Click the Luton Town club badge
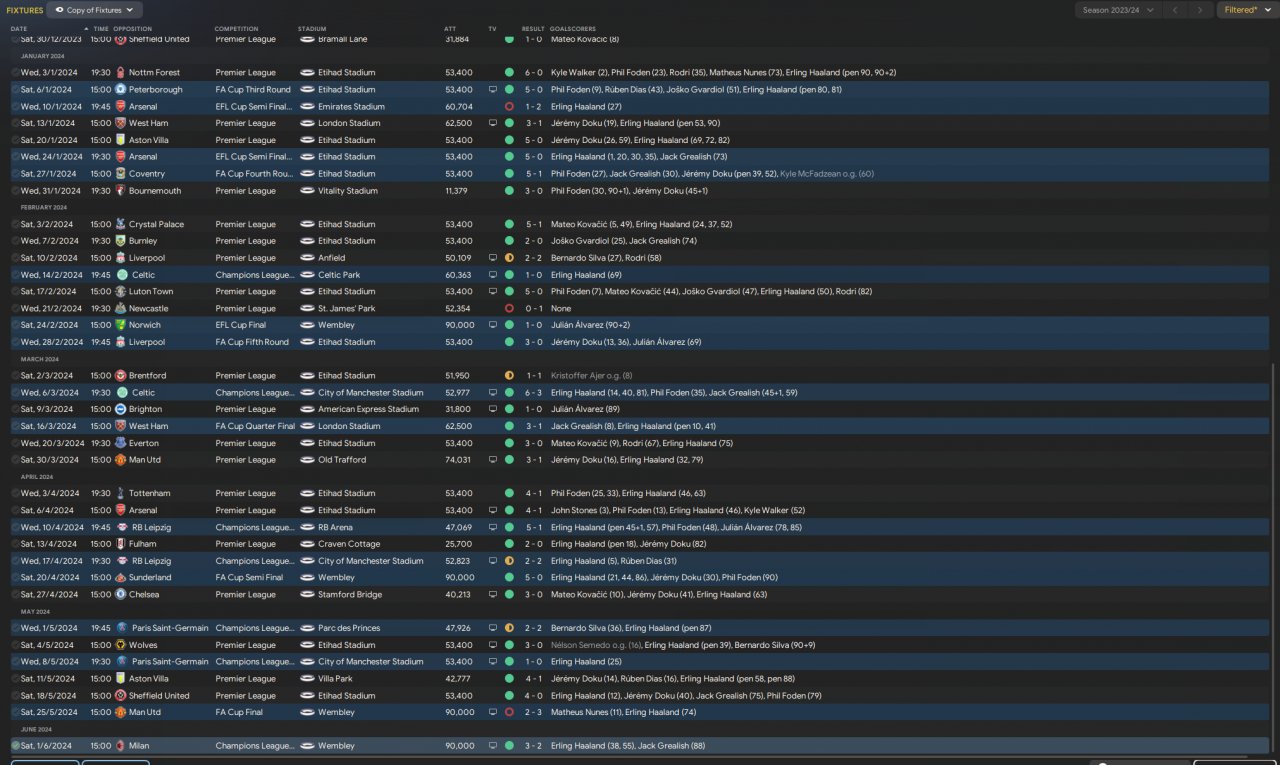The width and height of the screenshot is (1280, 765). 121,292
